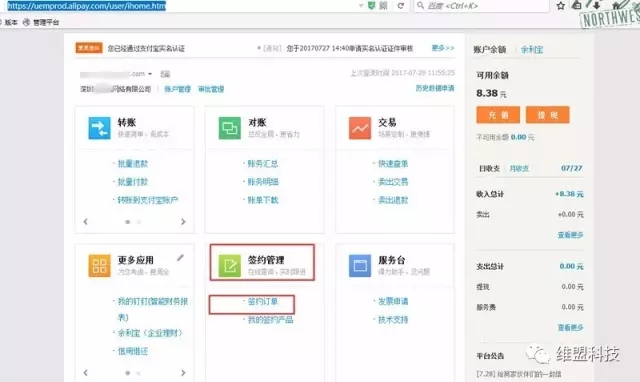Switch to the 余利宝 tab
This screenshot has height=382, width=640.
tap(532, 49)
